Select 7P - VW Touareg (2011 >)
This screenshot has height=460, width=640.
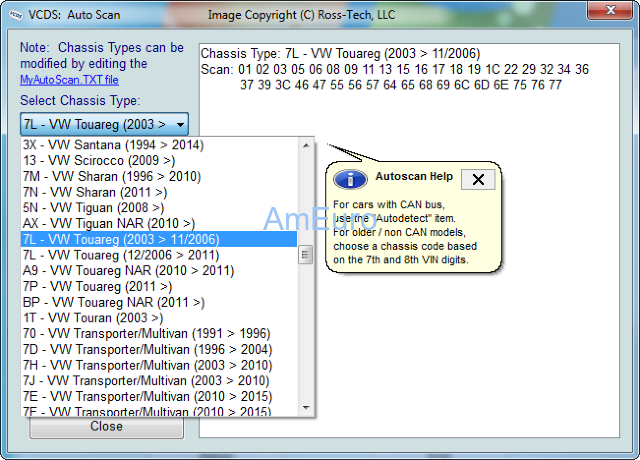(x=159, y=287)
